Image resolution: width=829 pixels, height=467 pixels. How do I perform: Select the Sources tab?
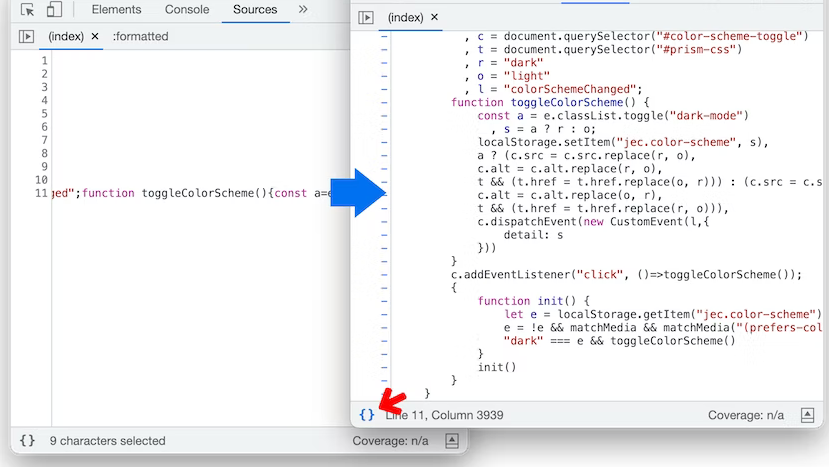point(255,10)
